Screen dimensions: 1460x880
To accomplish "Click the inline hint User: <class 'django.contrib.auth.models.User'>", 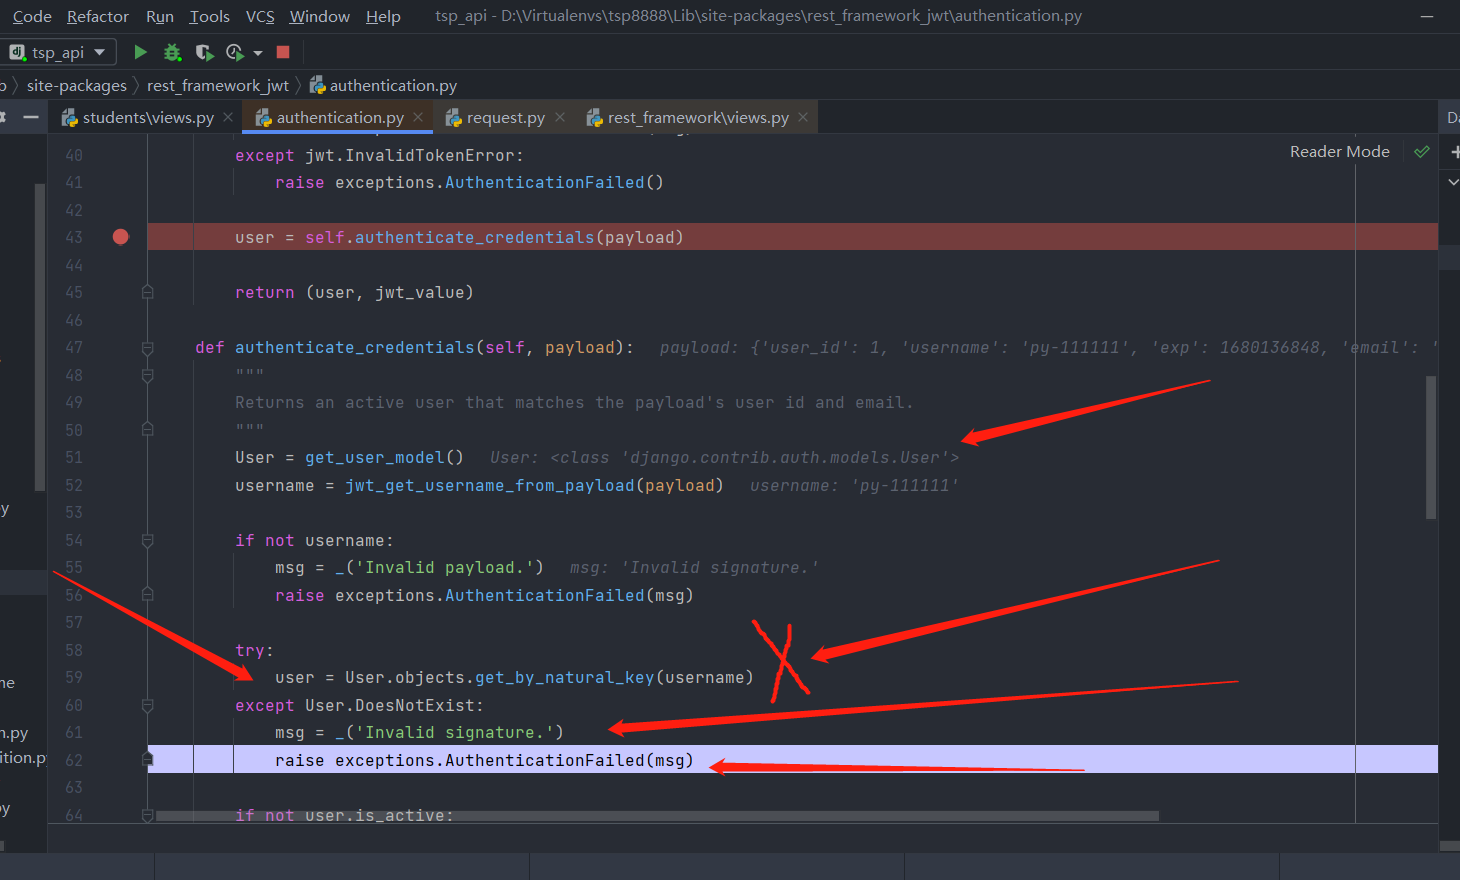I will pos(725,457).
